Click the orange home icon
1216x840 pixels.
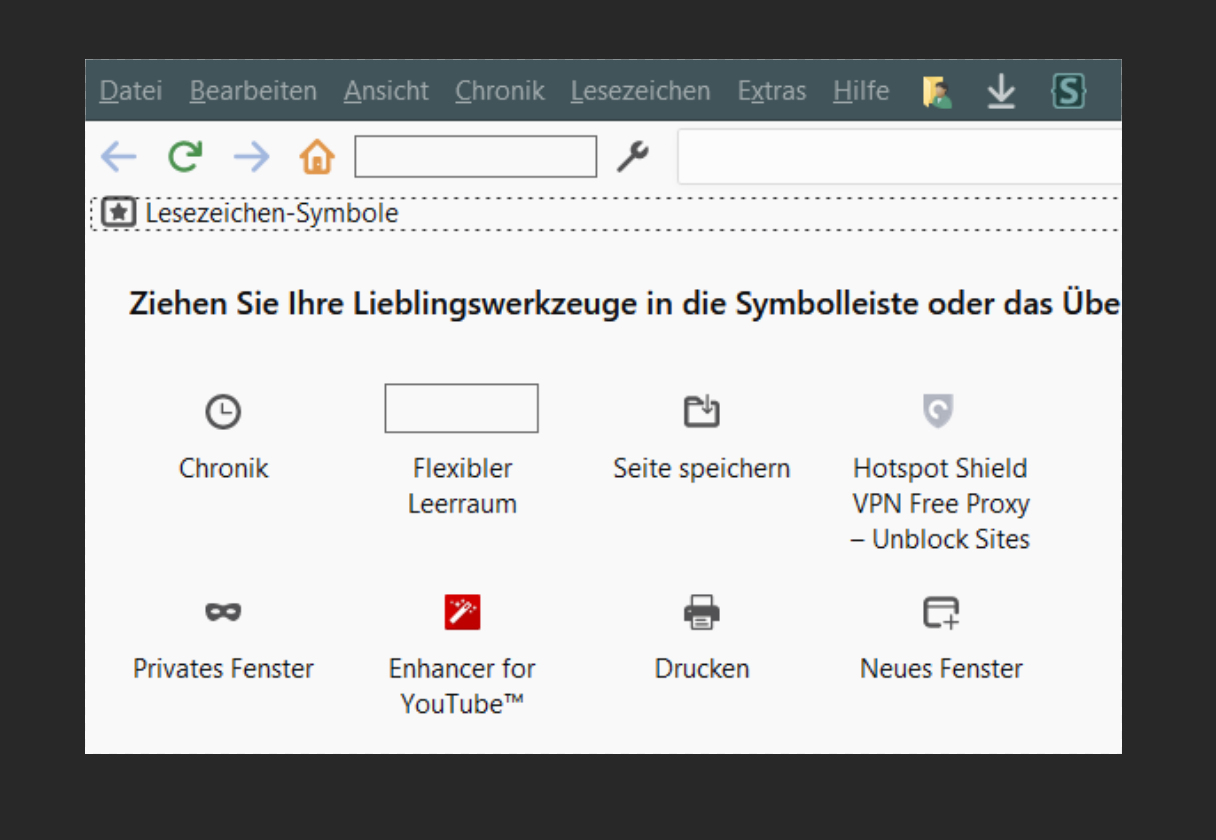tap(317, 157)
